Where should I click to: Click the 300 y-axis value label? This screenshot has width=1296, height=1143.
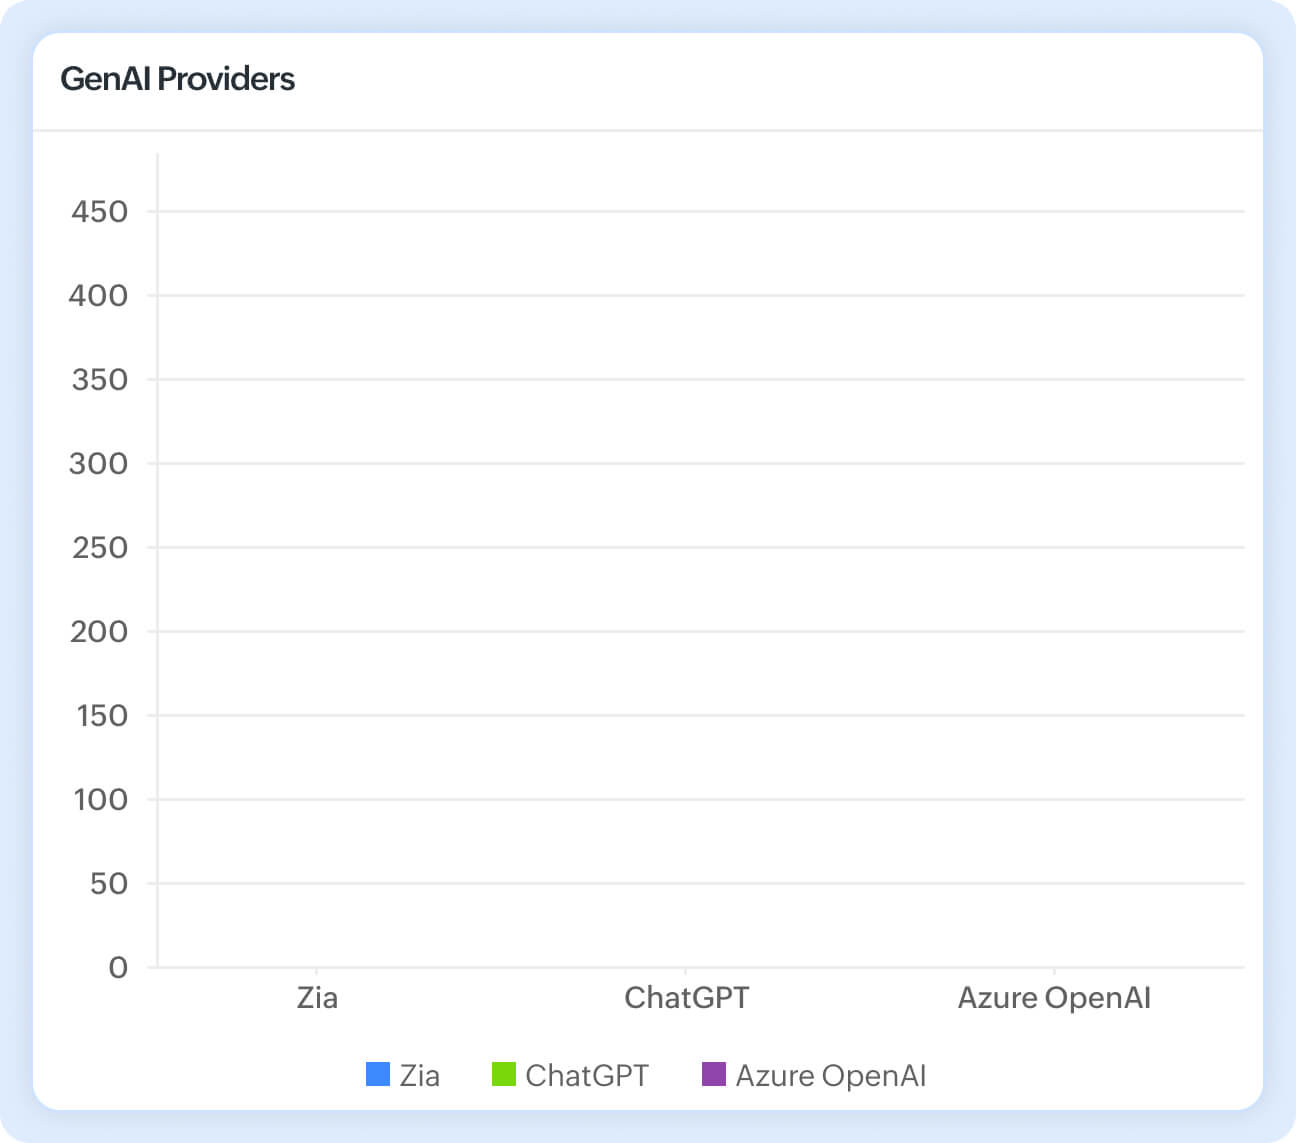(x=99, y=464)
